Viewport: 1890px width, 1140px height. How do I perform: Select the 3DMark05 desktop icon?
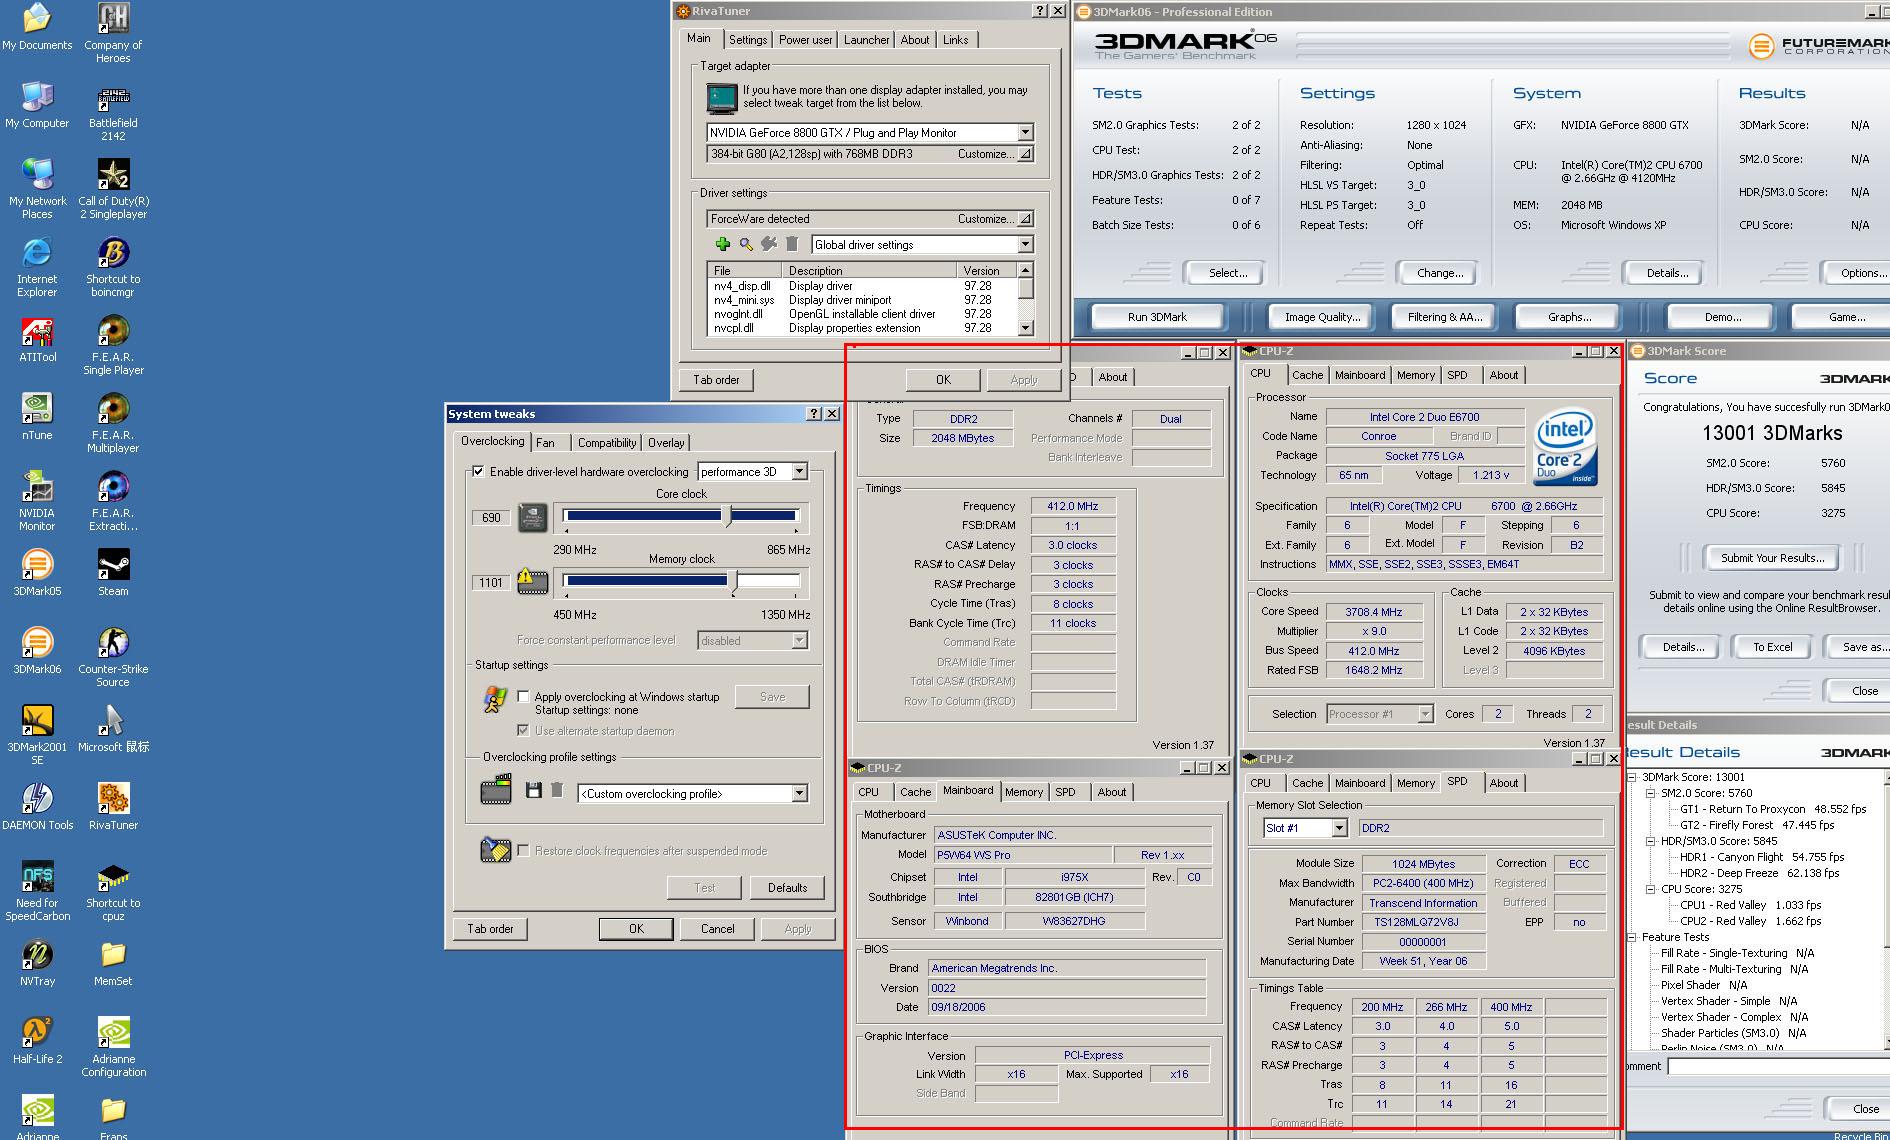[x=37, y=574]
